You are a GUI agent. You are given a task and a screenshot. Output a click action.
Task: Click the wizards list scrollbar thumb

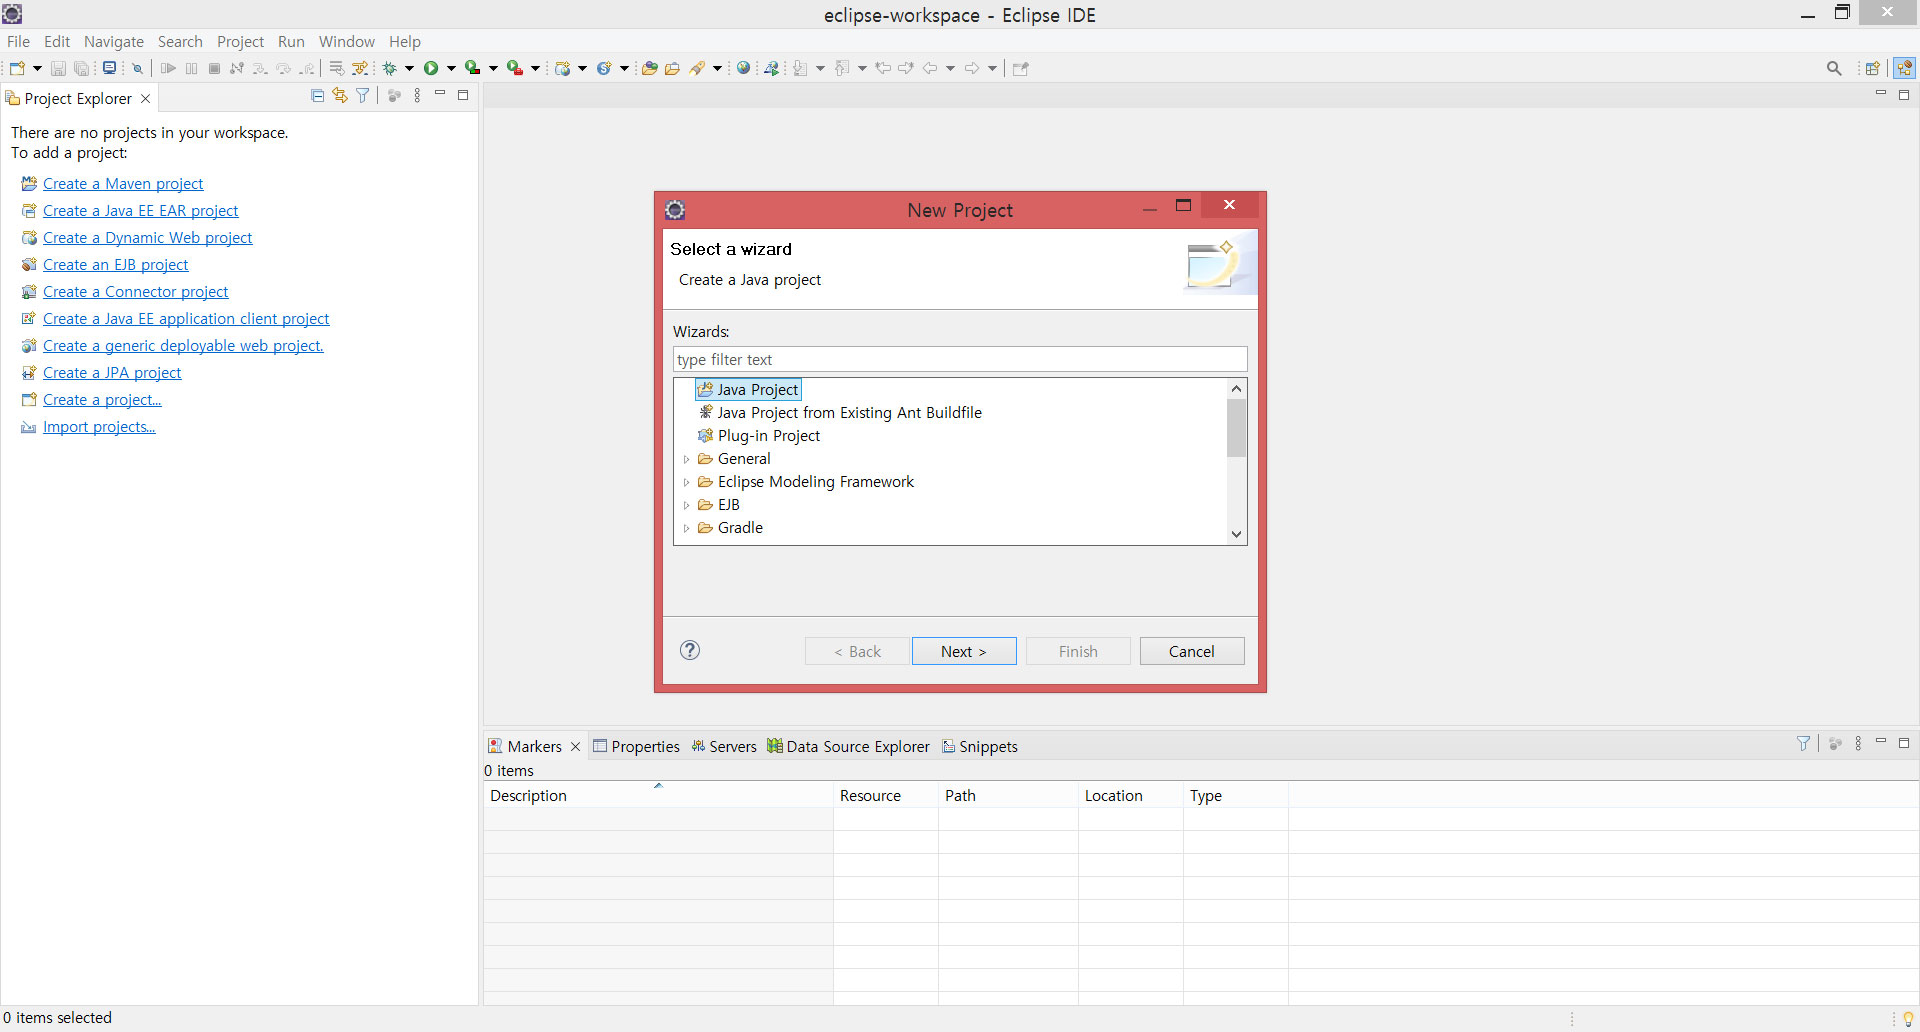pos(1237,428)
